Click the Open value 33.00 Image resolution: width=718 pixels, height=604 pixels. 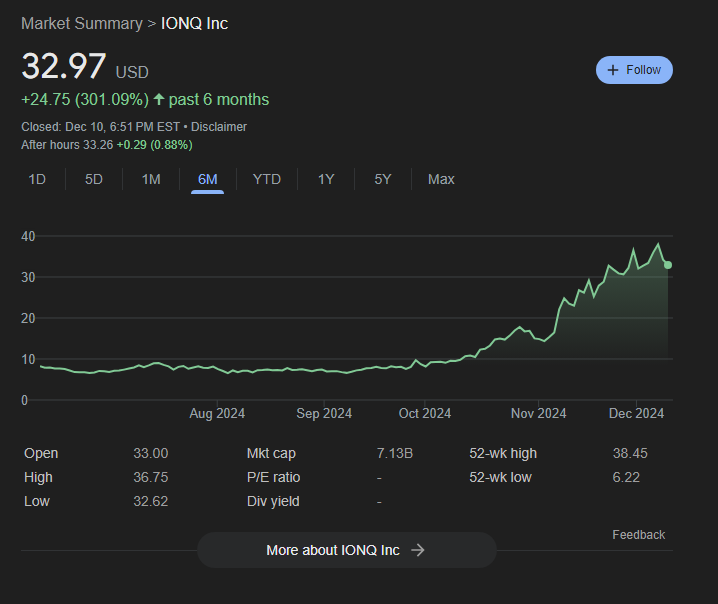click(151, 453)
